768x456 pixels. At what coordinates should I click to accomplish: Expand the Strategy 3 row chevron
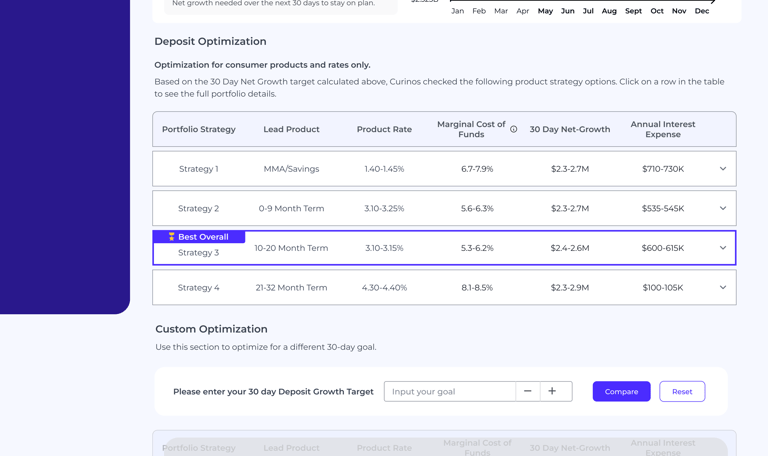tap(723, 248)
